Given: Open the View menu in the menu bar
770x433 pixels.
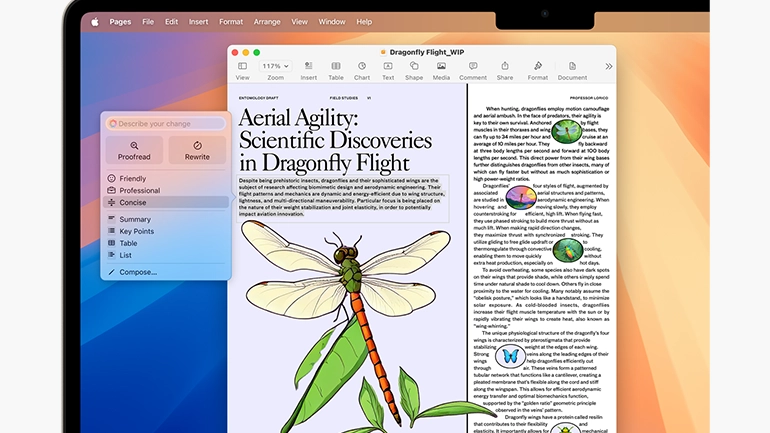Looking at the screenshot, I should [x=299, y=22].
